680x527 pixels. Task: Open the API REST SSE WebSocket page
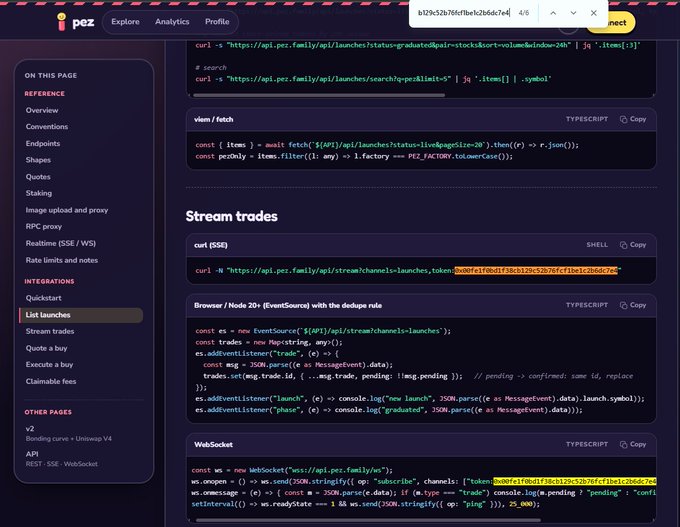tap(62, 458)
